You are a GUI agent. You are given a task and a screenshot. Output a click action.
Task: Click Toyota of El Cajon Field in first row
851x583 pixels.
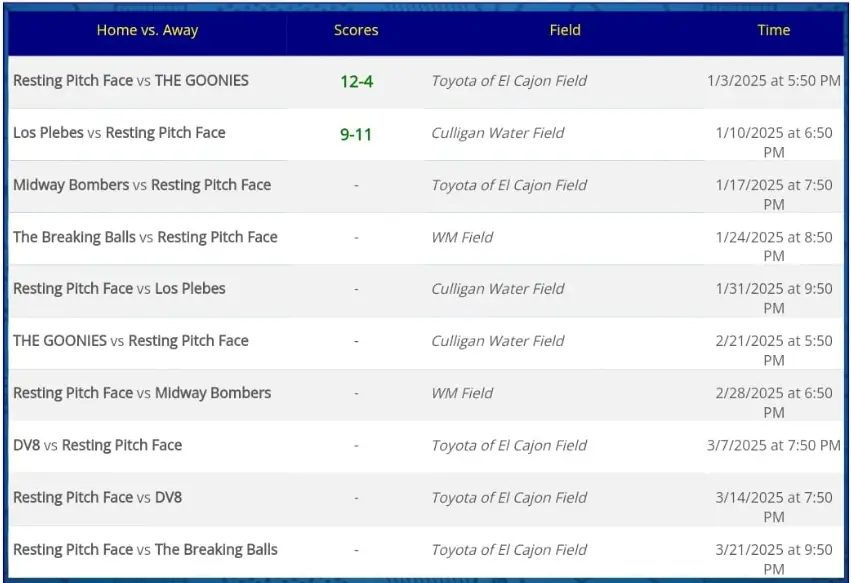tap(509, 81)
